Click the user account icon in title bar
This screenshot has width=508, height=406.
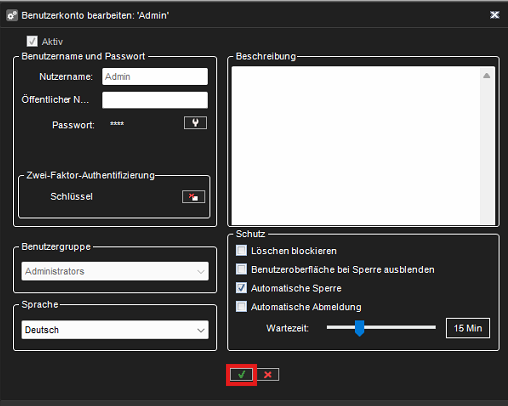click(12, 15)
